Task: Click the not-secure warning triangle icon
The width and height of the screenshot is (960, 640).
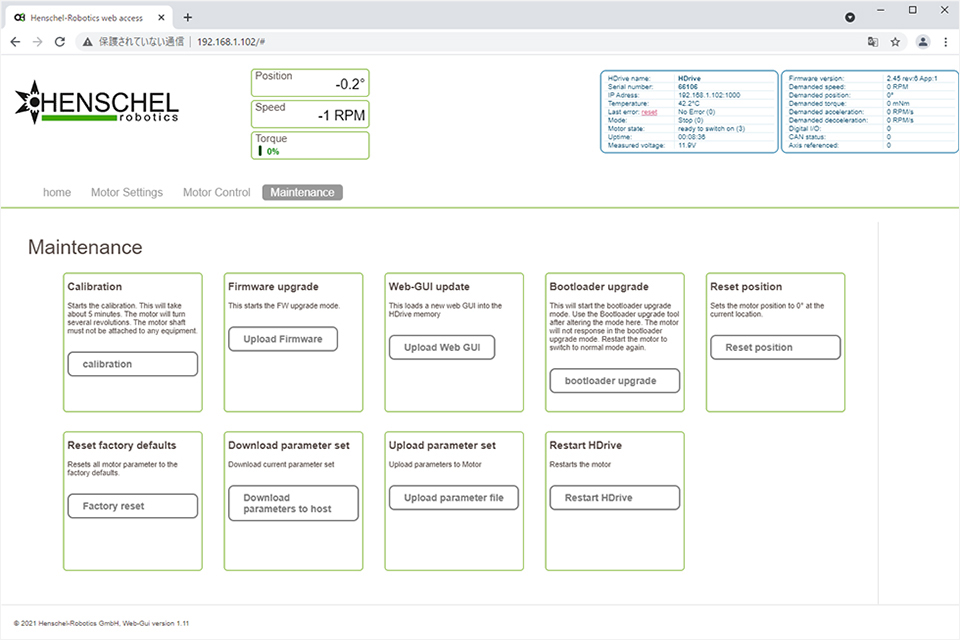Action: pyautogui.click(x=88, y=42)
